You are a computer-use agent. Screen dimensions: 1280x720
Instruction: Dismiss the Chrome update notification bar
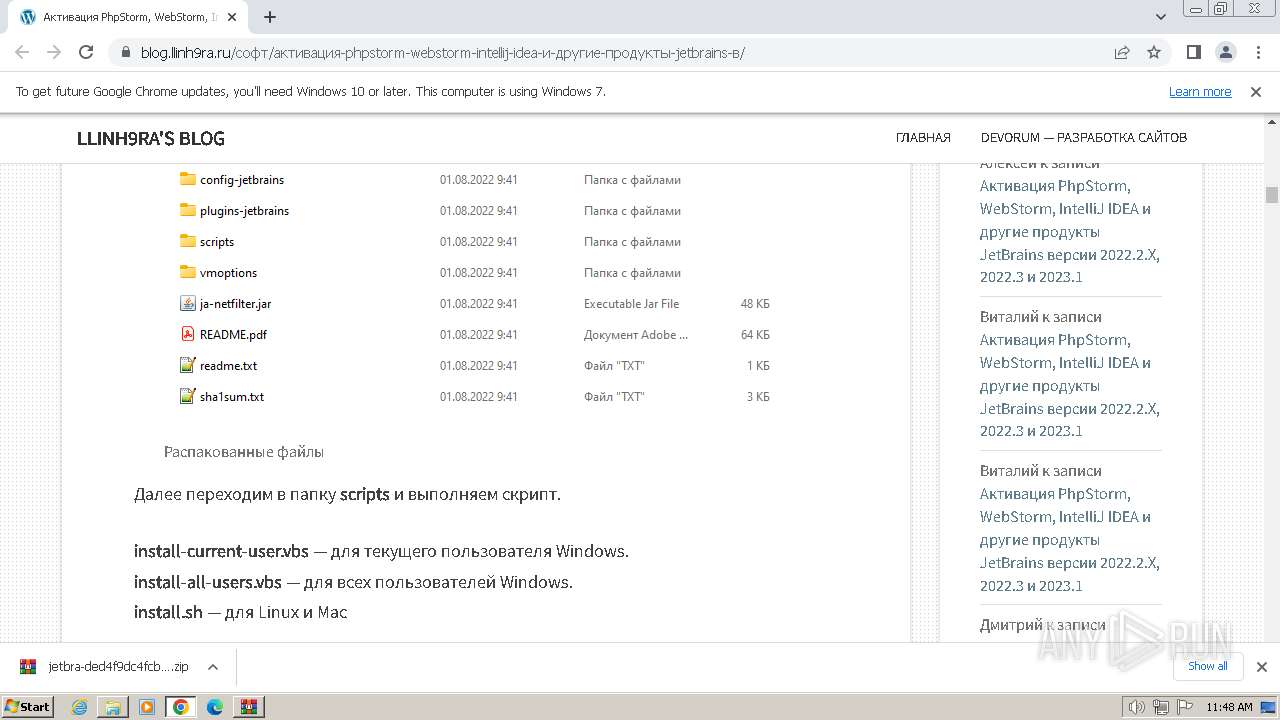[x=1256, y=91]
